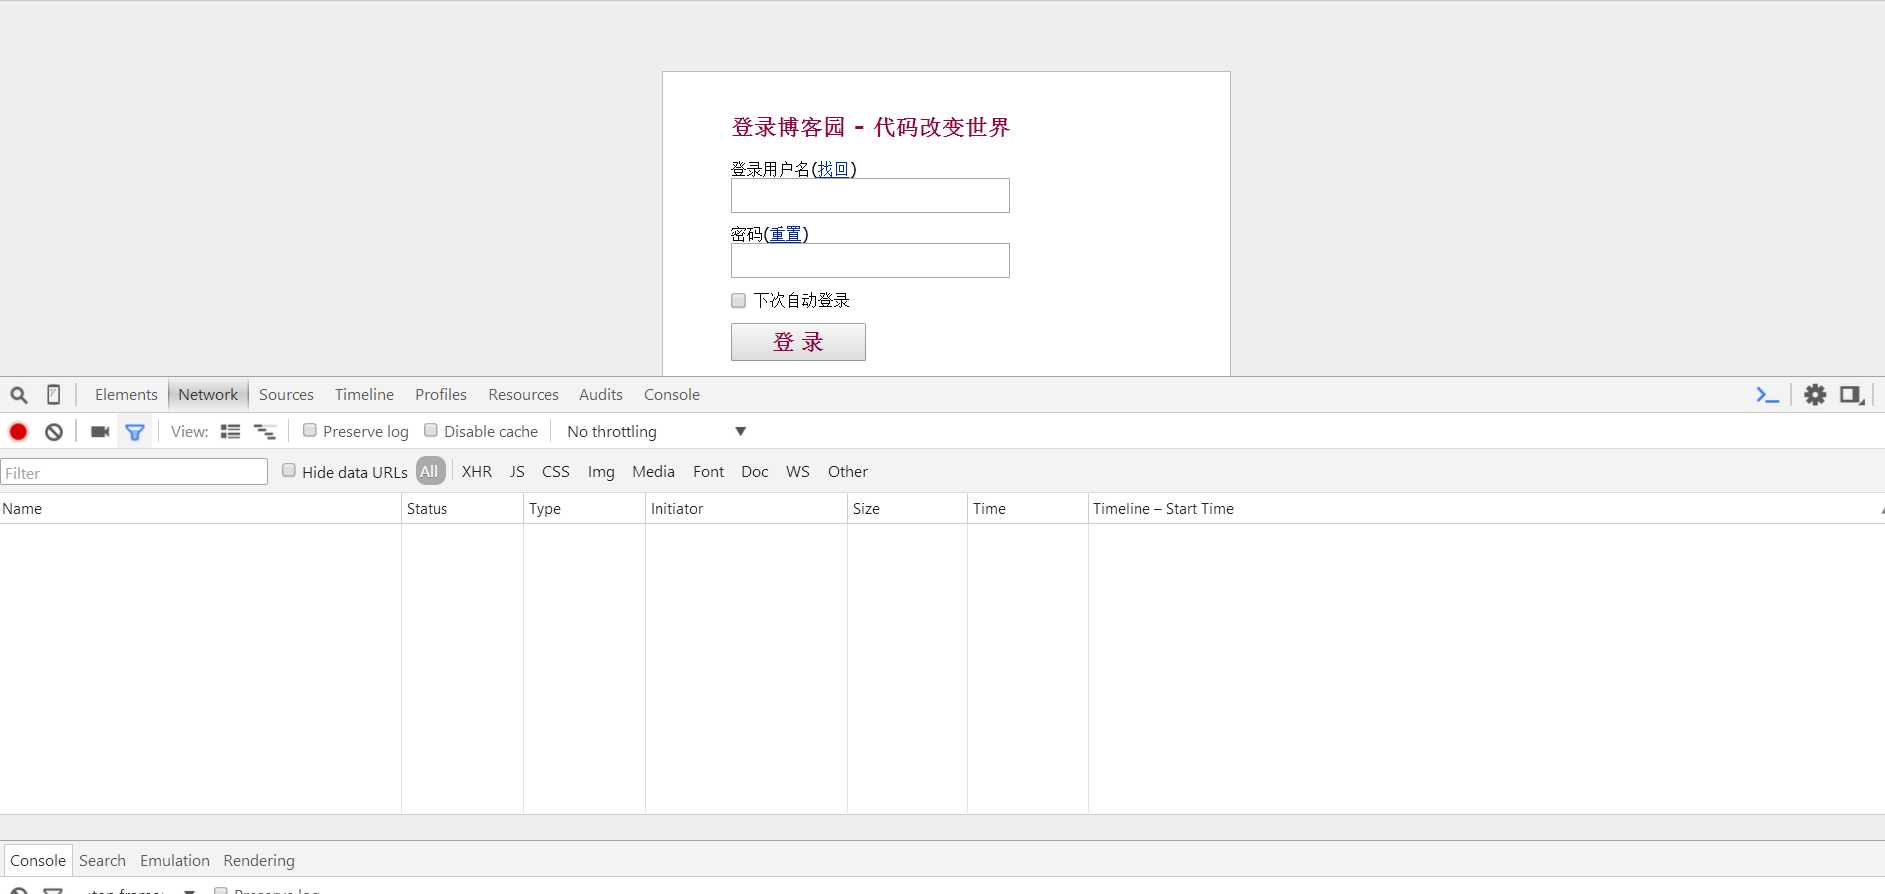Screen dimensions: 1885x894
Task: Filter requests by Other
Action: point(848,472)
